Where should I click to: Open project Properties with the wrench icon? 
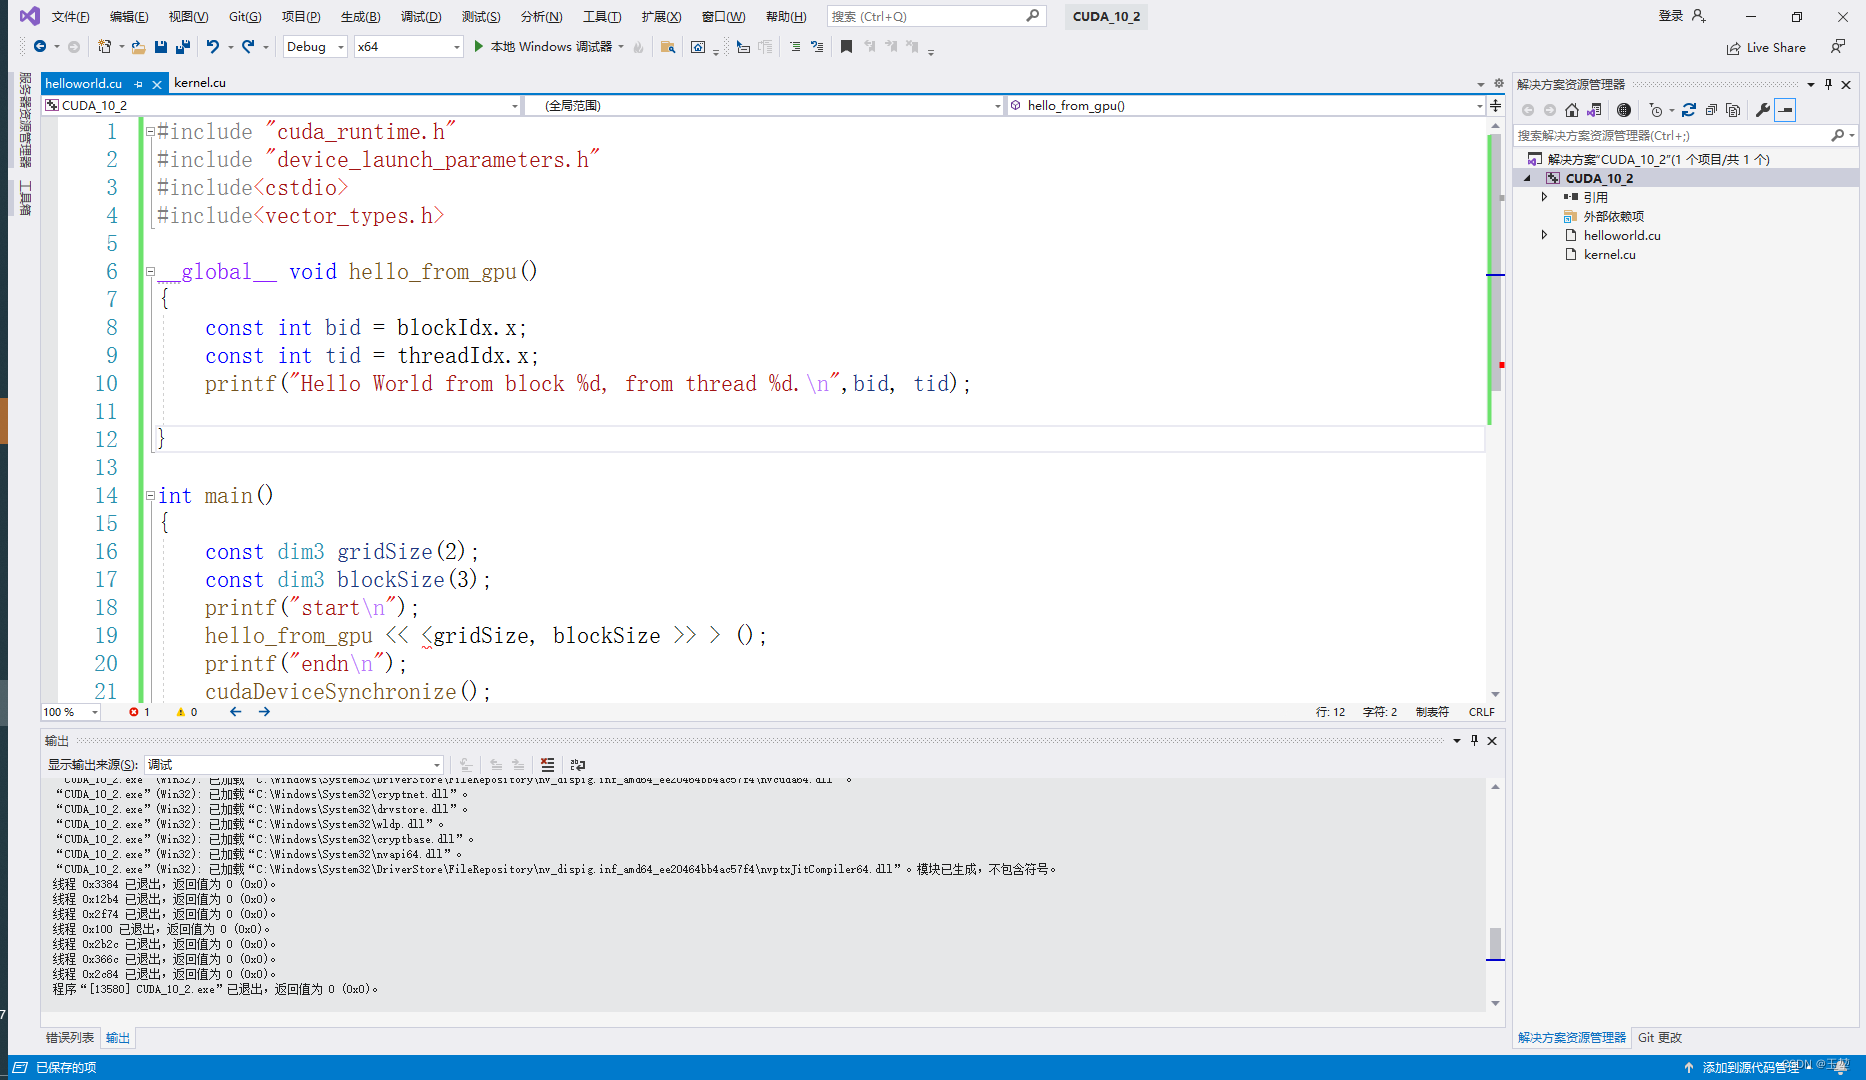point(1763,110)
